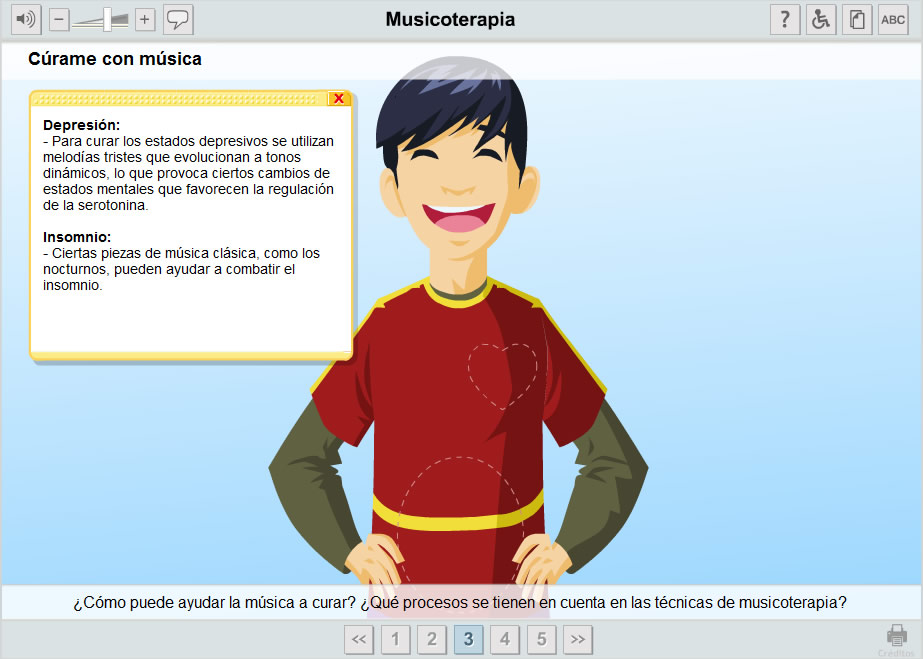Go to the previous page arrow

(359, 639)
